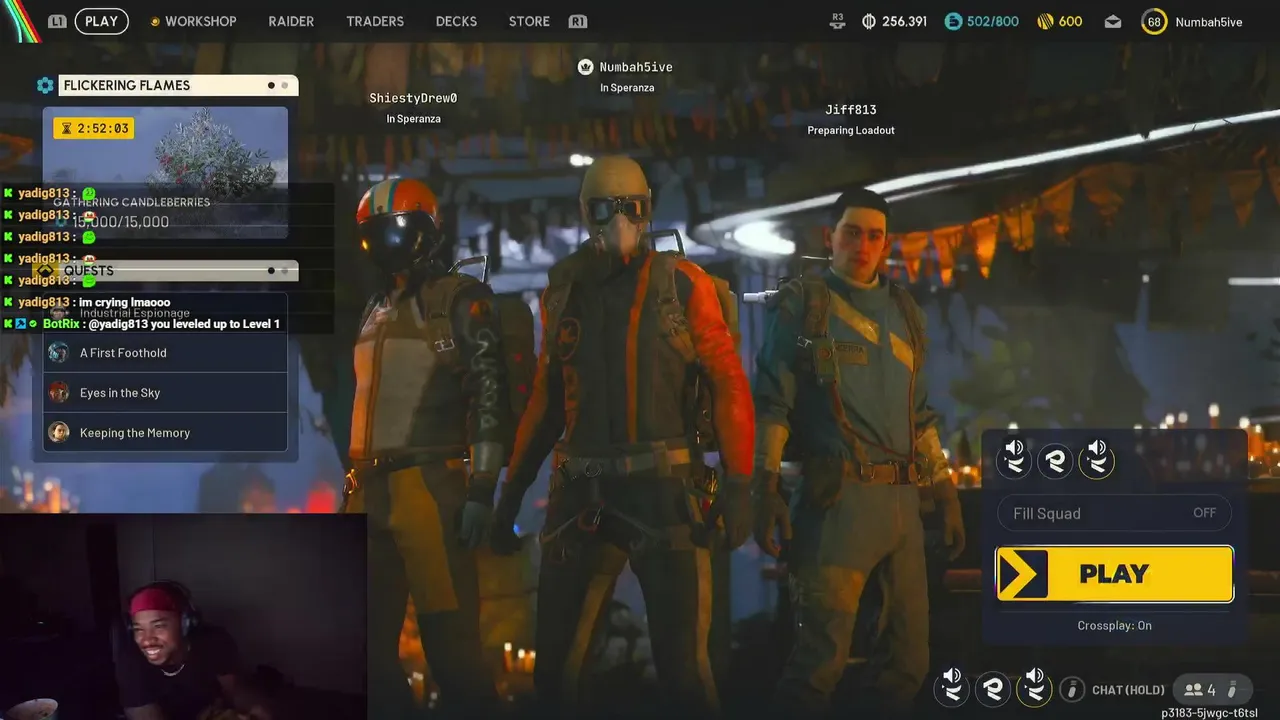Click the 256,391 coin balance

click(904, 21)
